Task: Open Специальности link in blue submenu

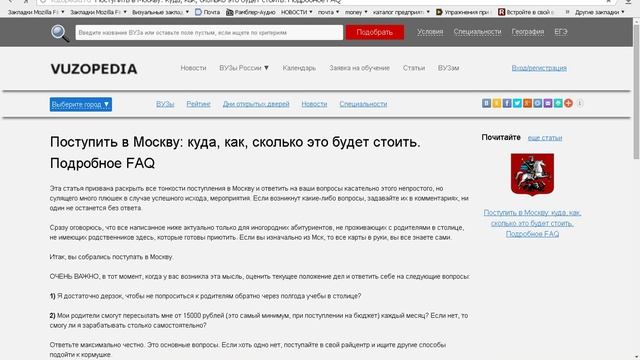Action: click(363, 104)
